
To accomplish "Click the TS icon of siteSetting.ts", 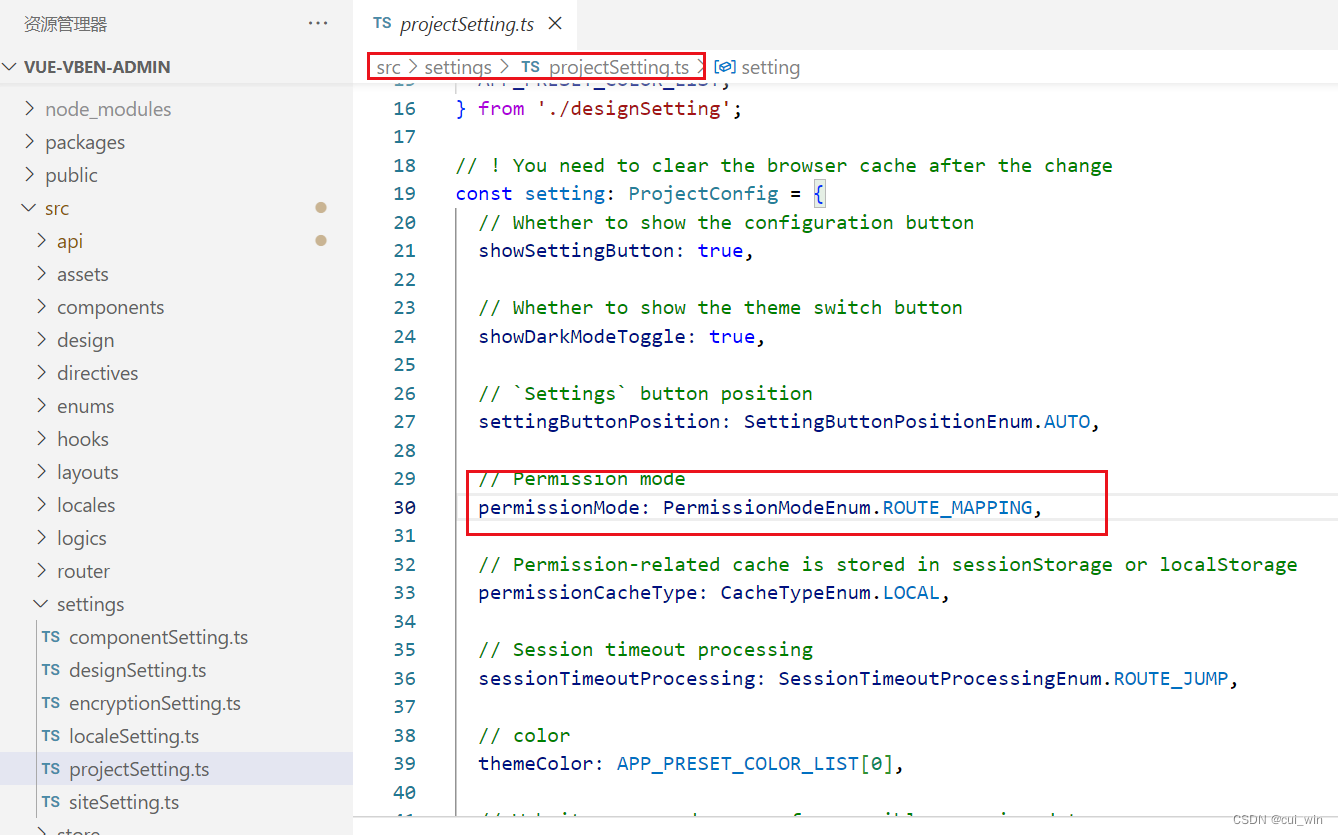I will pos(51,802).
